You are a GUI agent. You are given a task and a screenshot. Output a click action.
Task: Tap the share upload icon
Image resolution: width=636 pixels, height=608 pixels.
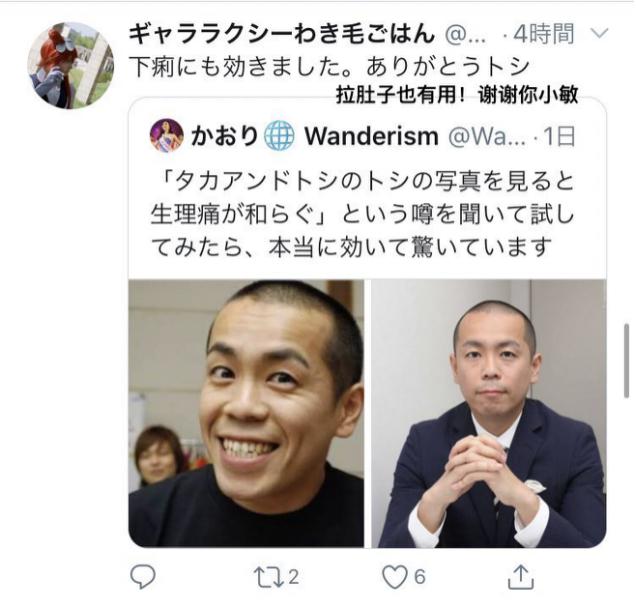(521, 576)
